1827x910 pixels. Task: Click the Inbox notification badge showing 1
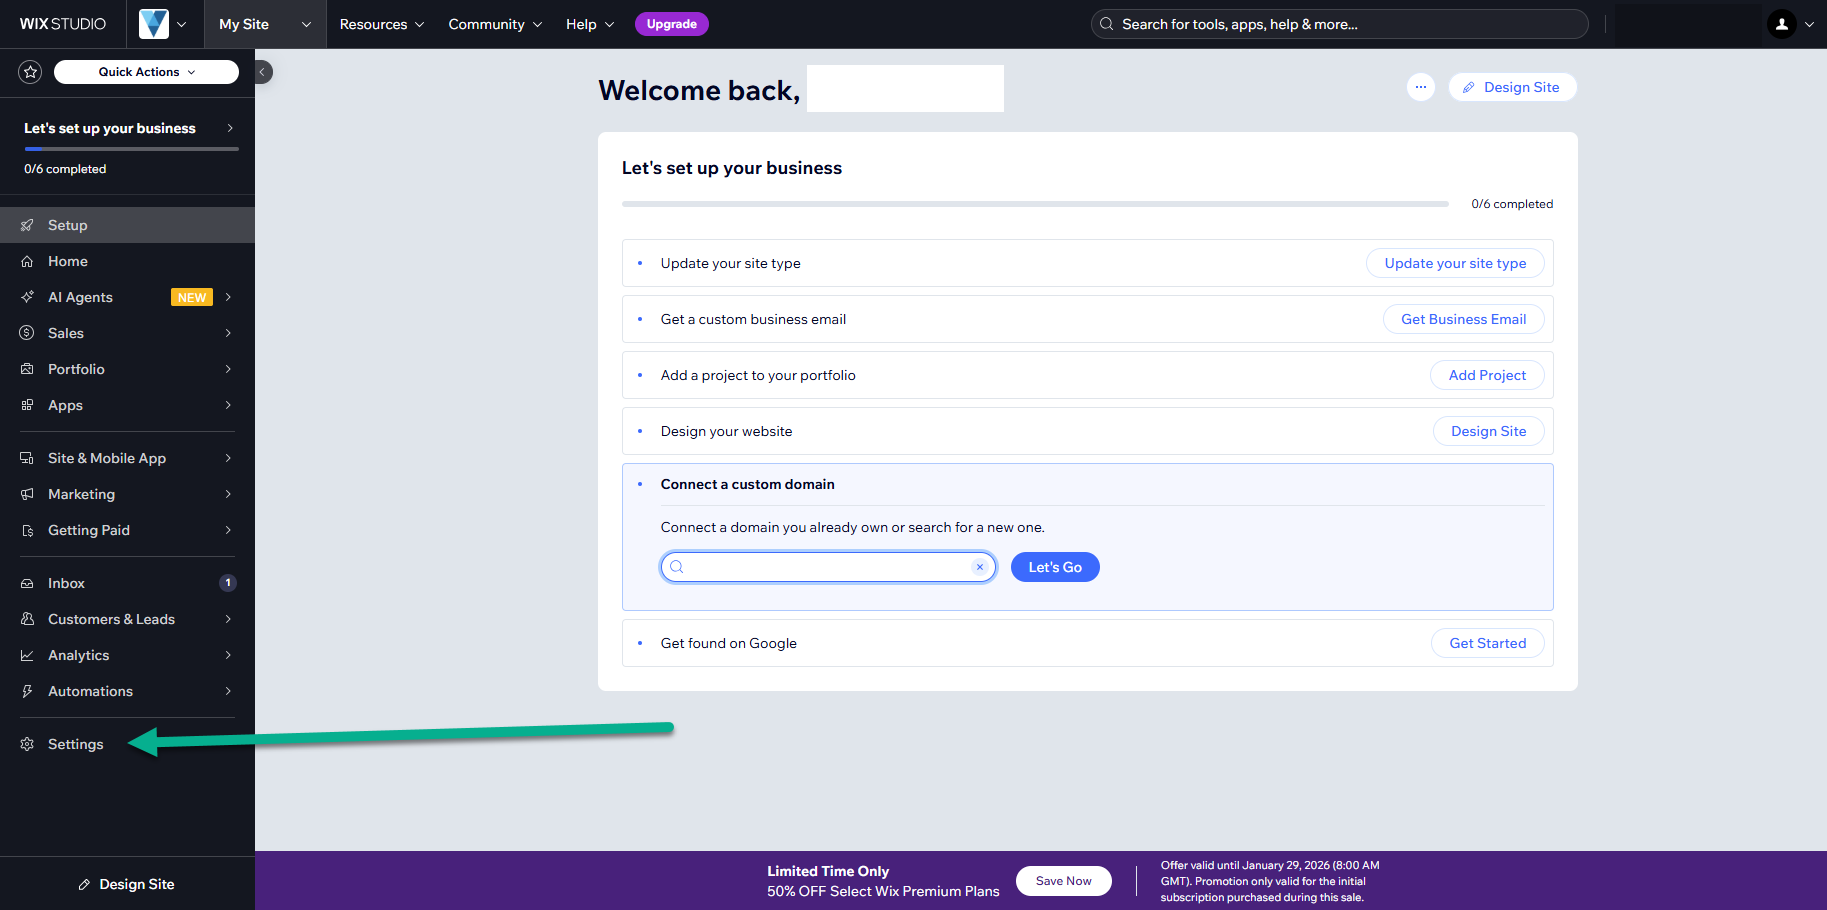tap(228, 583)
